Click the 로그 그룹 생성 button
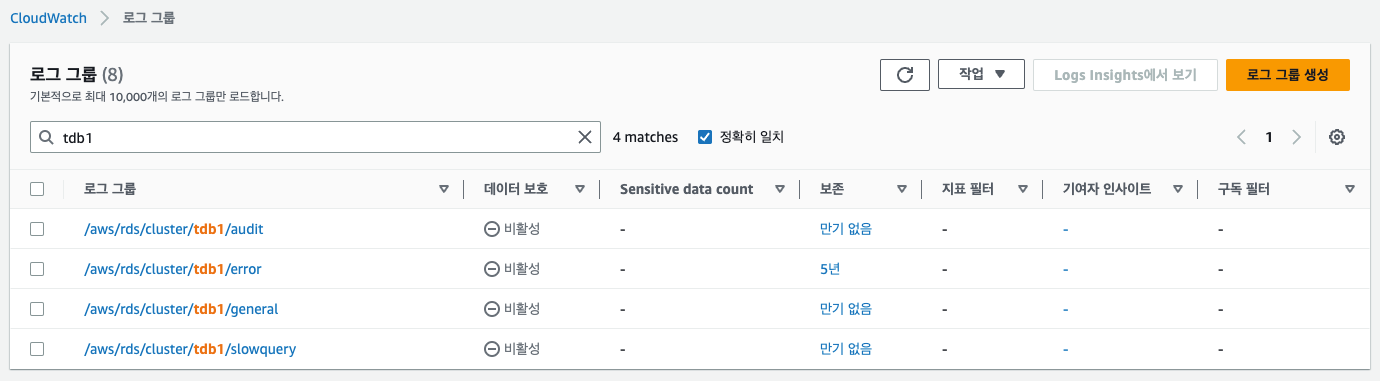The width and height of the screenshot is (1380, 381). [1288, 75]
